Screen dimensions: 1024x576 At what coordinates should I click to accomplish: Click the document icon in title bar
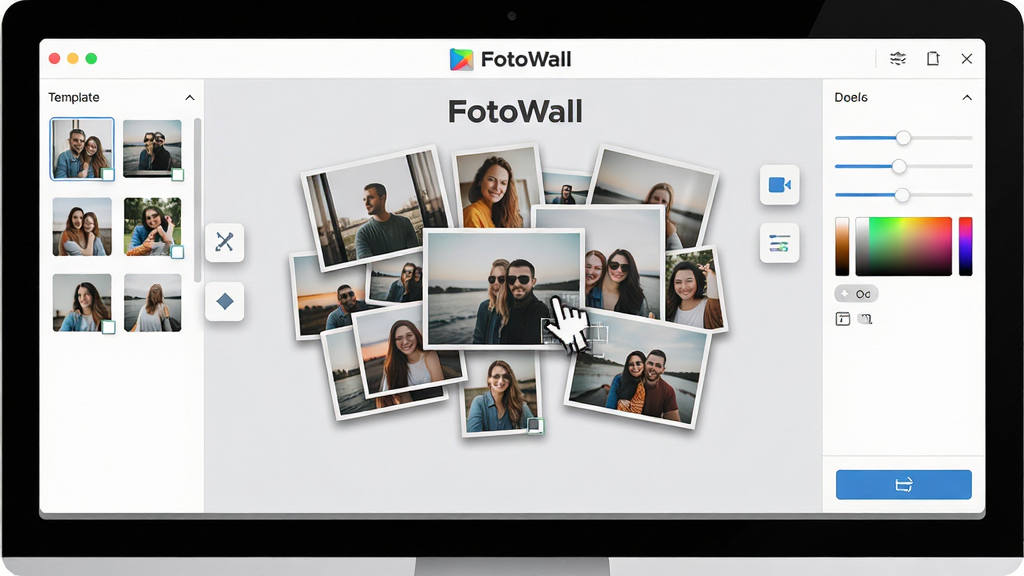tap(933, 59)
